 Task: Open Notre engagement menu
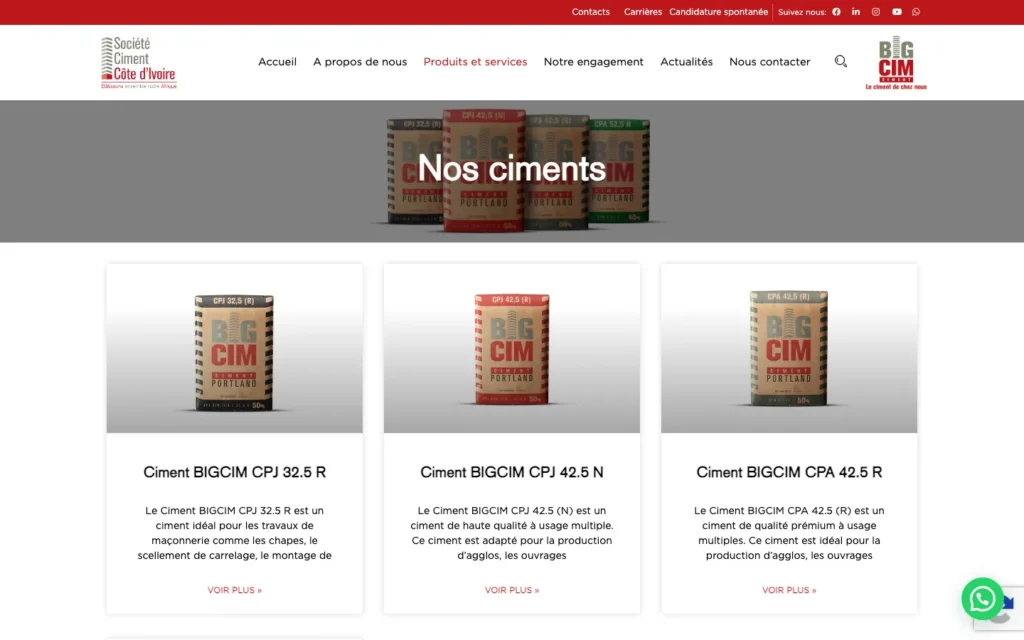(x=593, y=62)
